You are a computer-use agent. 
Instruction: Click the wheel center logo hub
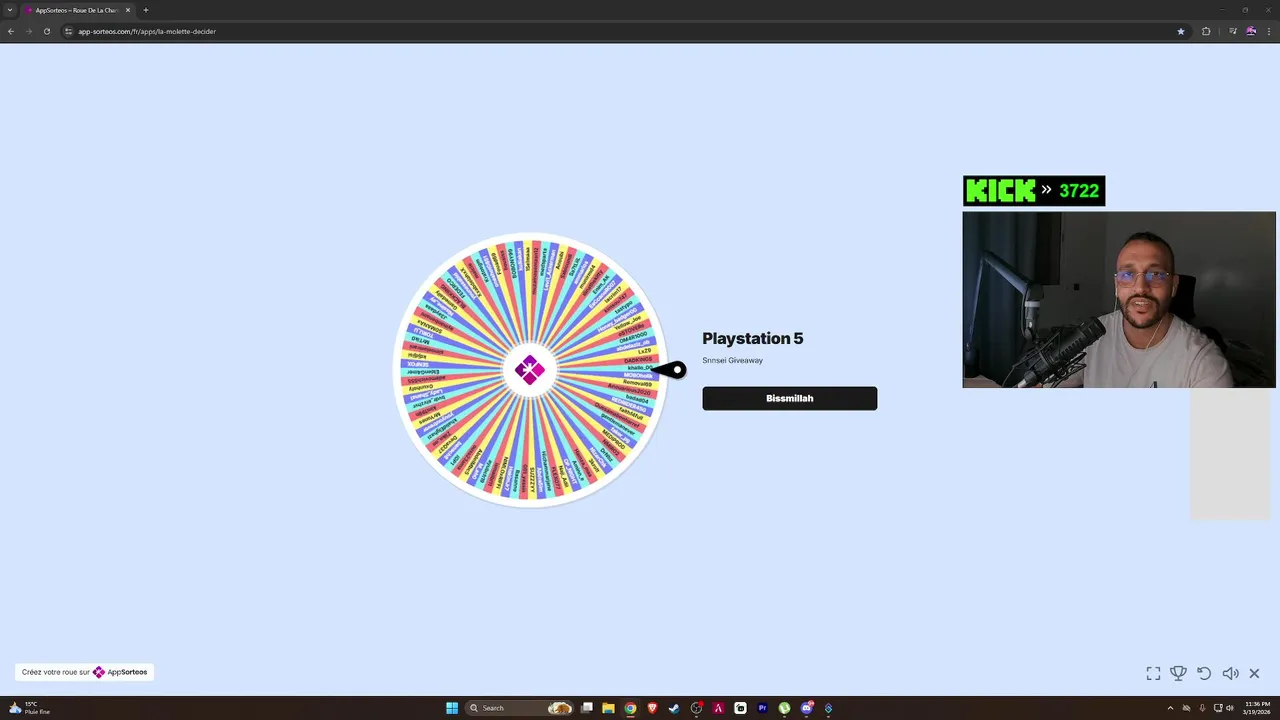point(530,370)
